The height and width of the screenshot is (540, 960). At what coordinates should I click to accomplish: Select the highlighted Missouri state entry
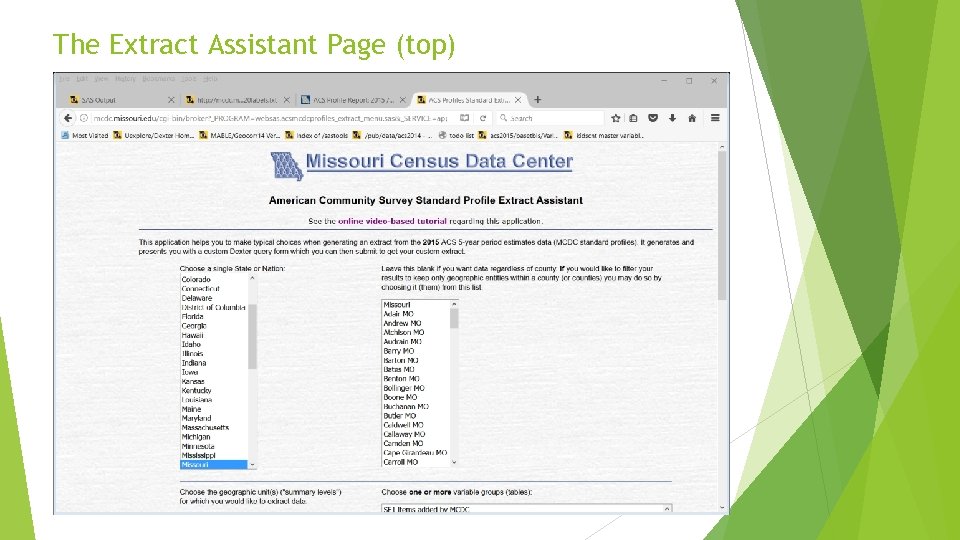coord(214,465)
